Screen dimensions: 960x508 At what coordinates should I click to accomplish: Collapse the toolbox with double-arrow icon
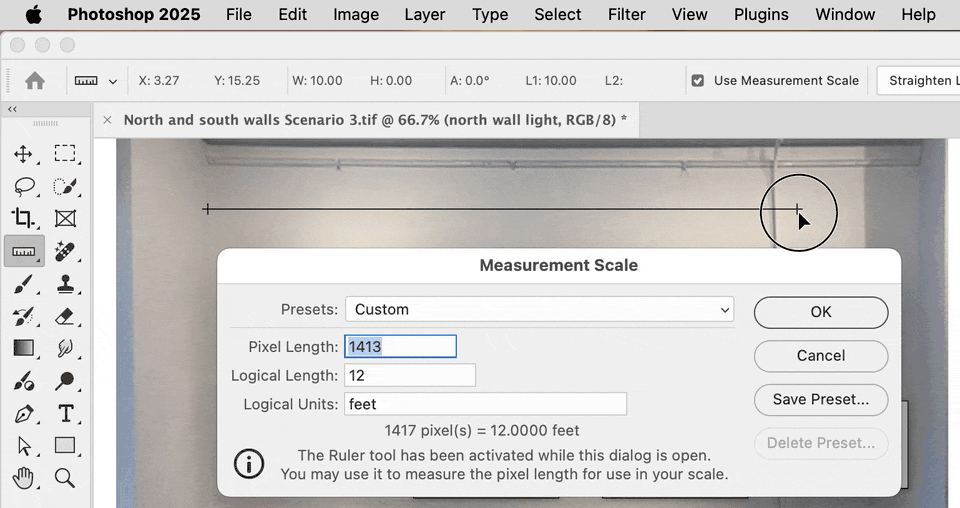click(x=12, y=109)
